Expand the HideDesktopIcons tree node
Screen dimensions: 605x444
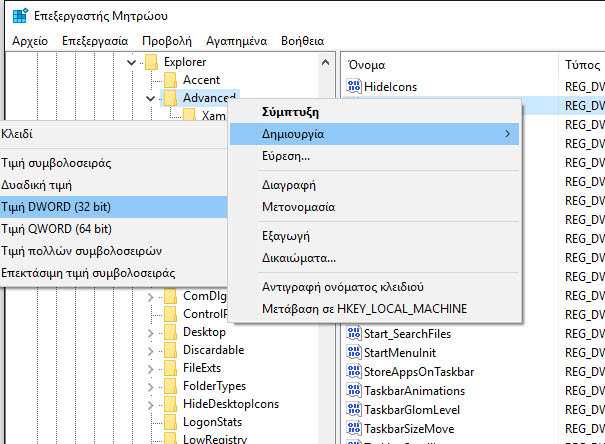click(x=150, y=405)
